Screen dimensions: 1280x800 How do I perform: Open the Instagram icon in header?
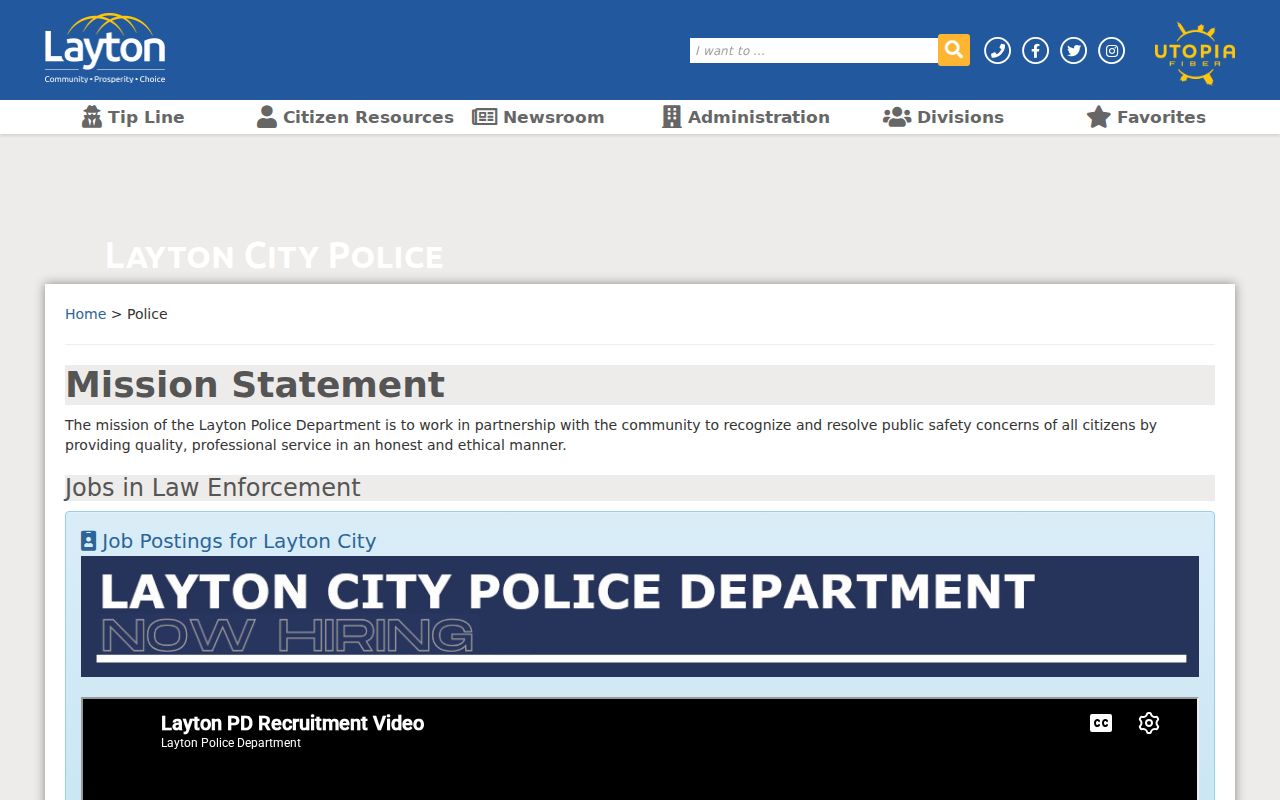pos(1111,51)
